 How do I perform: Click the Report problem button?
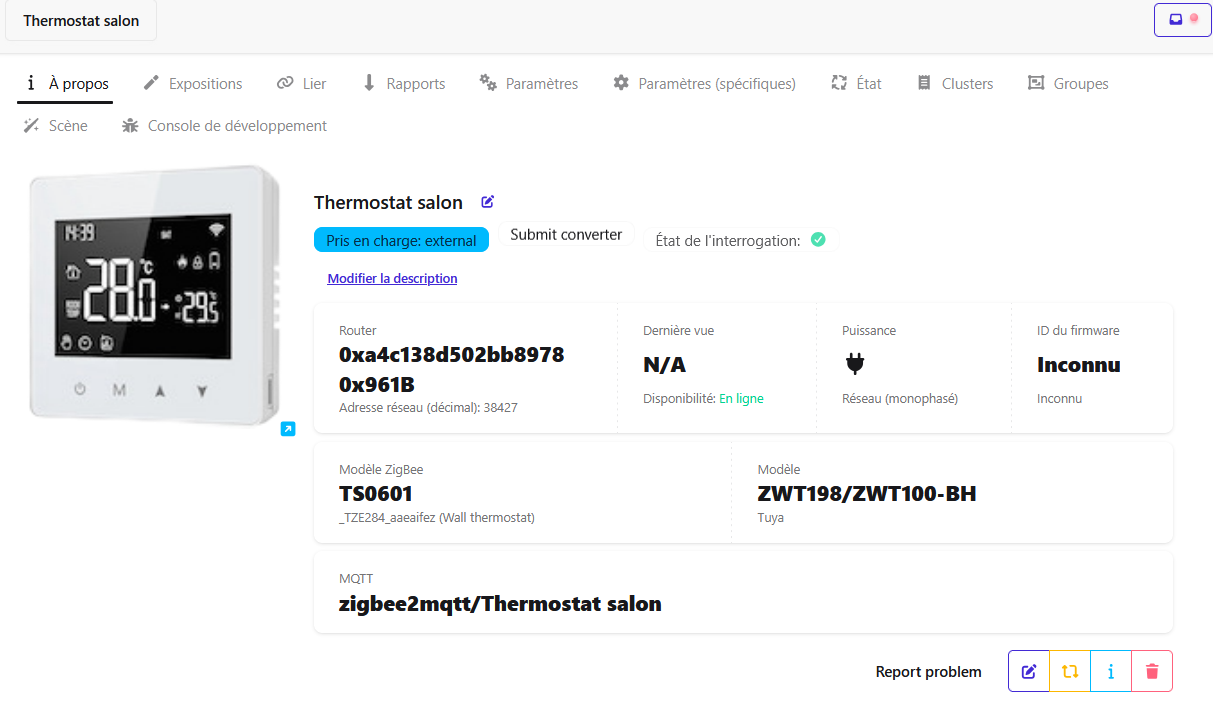pos(928,672)
